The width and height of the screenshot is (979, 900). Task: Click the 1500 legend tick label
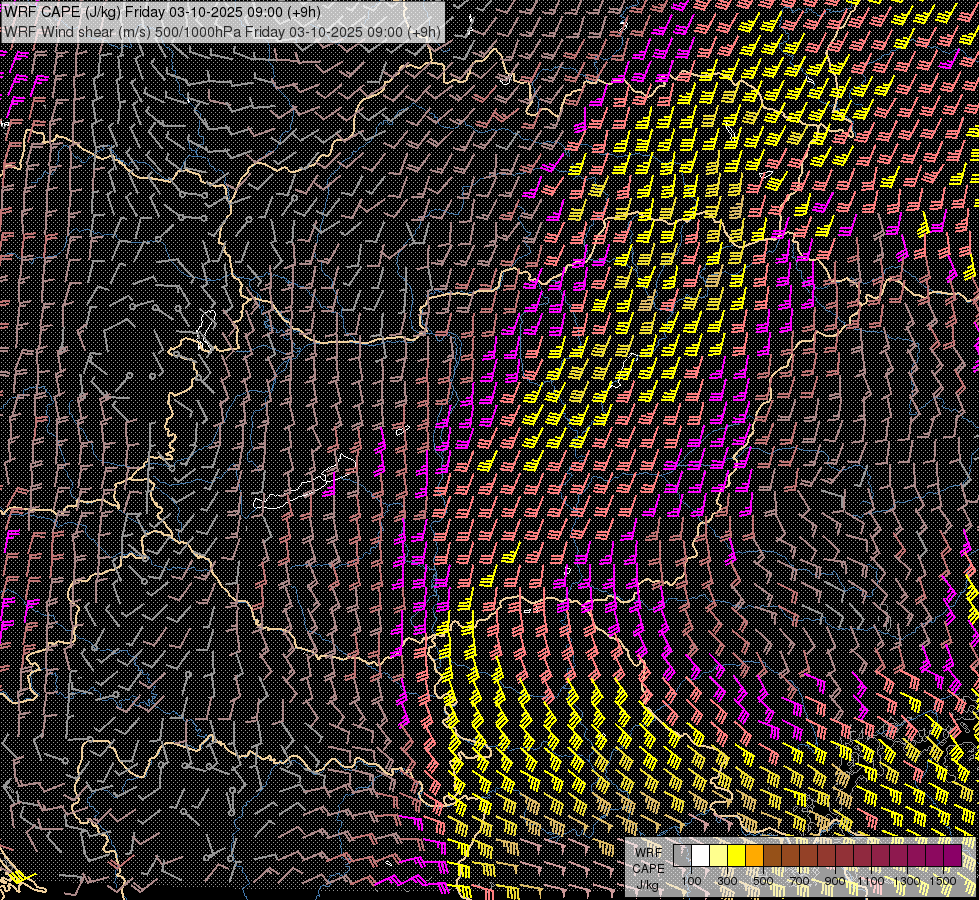(x=943, y=881)
